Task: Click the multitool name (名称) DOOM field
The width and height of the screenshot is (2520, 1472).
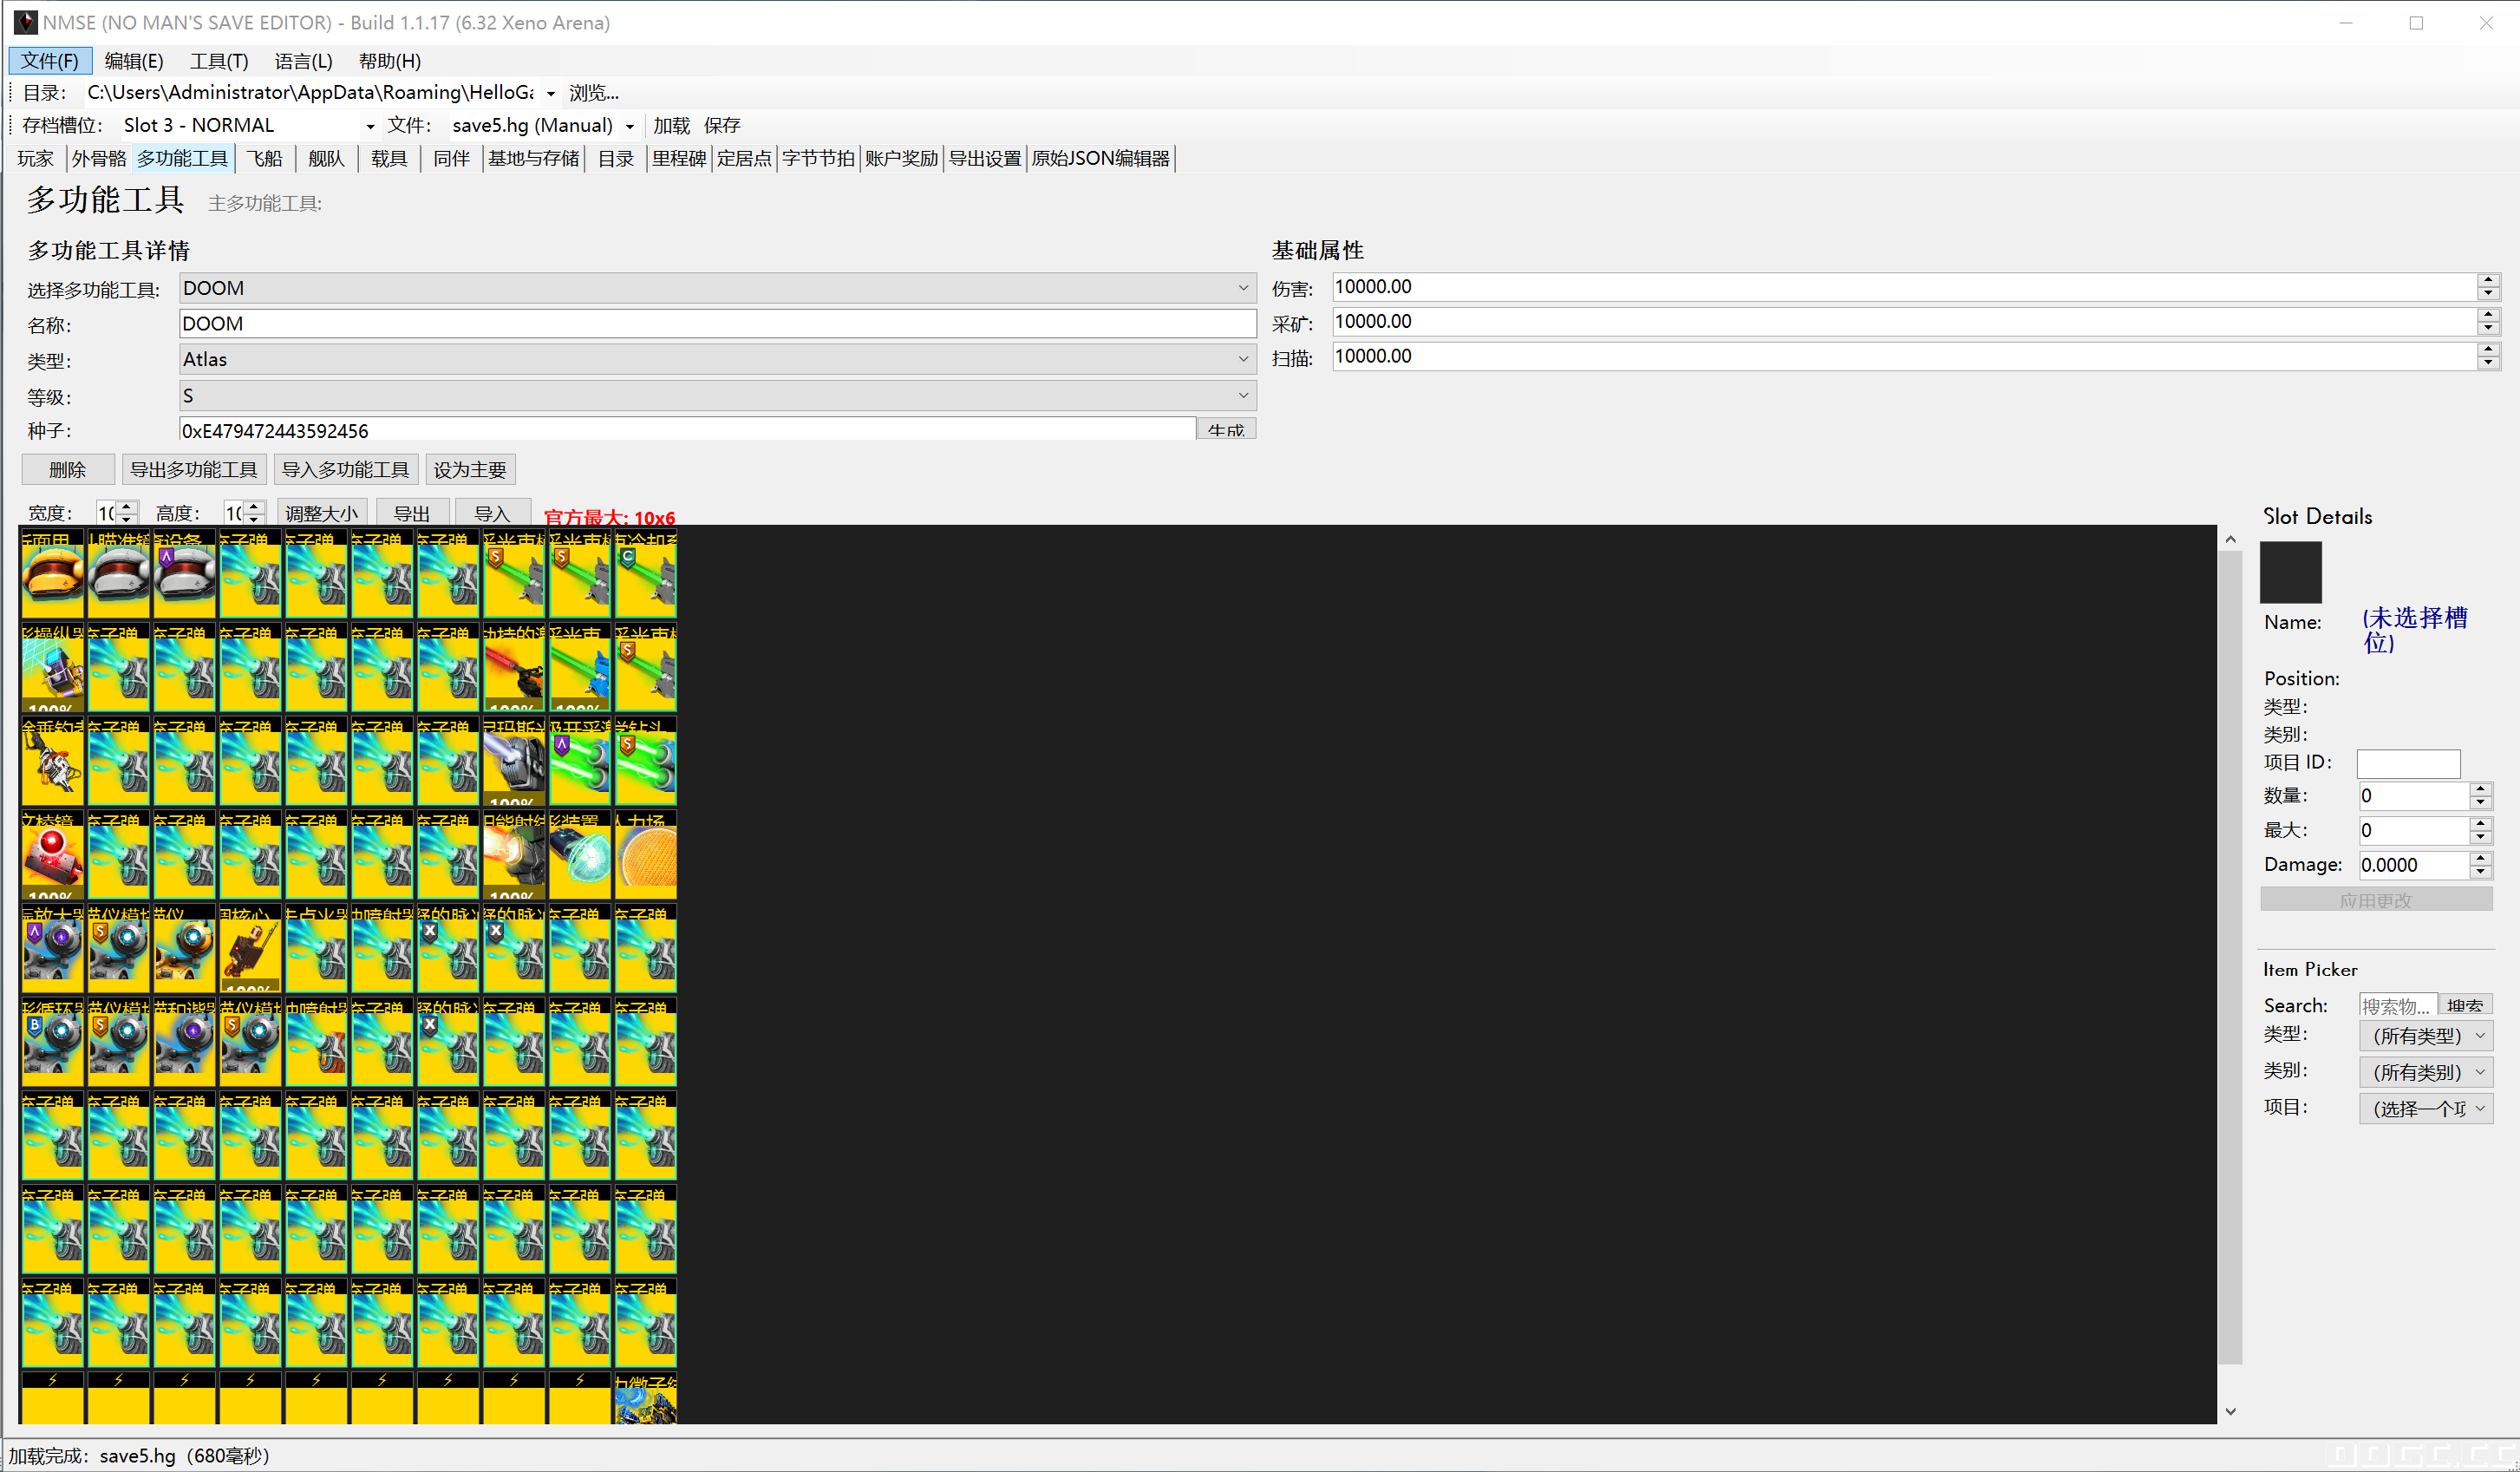Action: click(x=716, y=324)
